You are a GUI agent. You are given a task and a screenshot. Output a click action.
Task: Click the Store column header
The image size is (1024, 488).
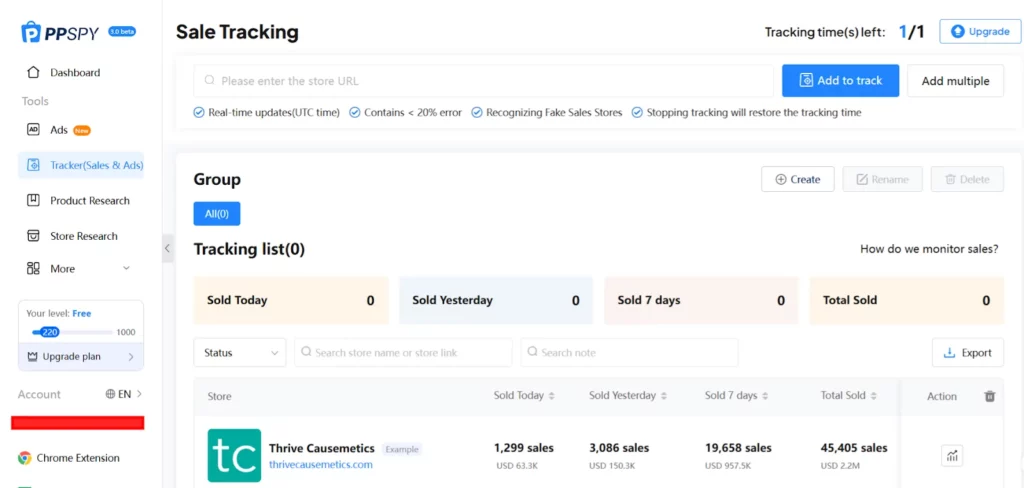(x=219, y=396)
